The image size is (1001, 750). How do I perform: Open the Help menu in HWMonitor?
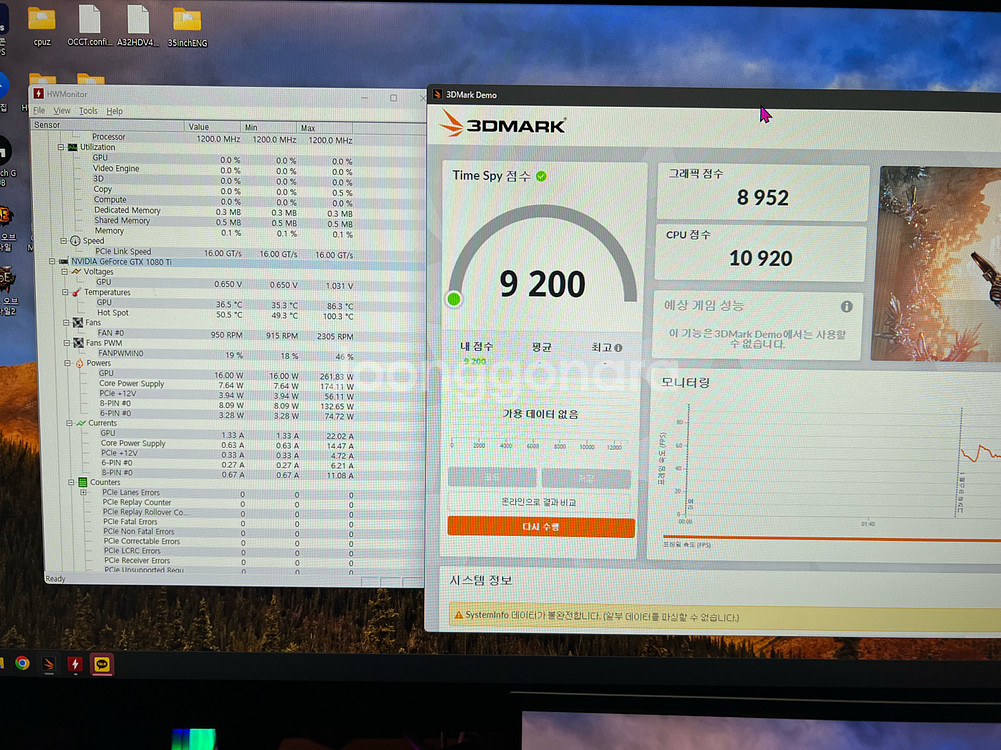click(114, 111)
